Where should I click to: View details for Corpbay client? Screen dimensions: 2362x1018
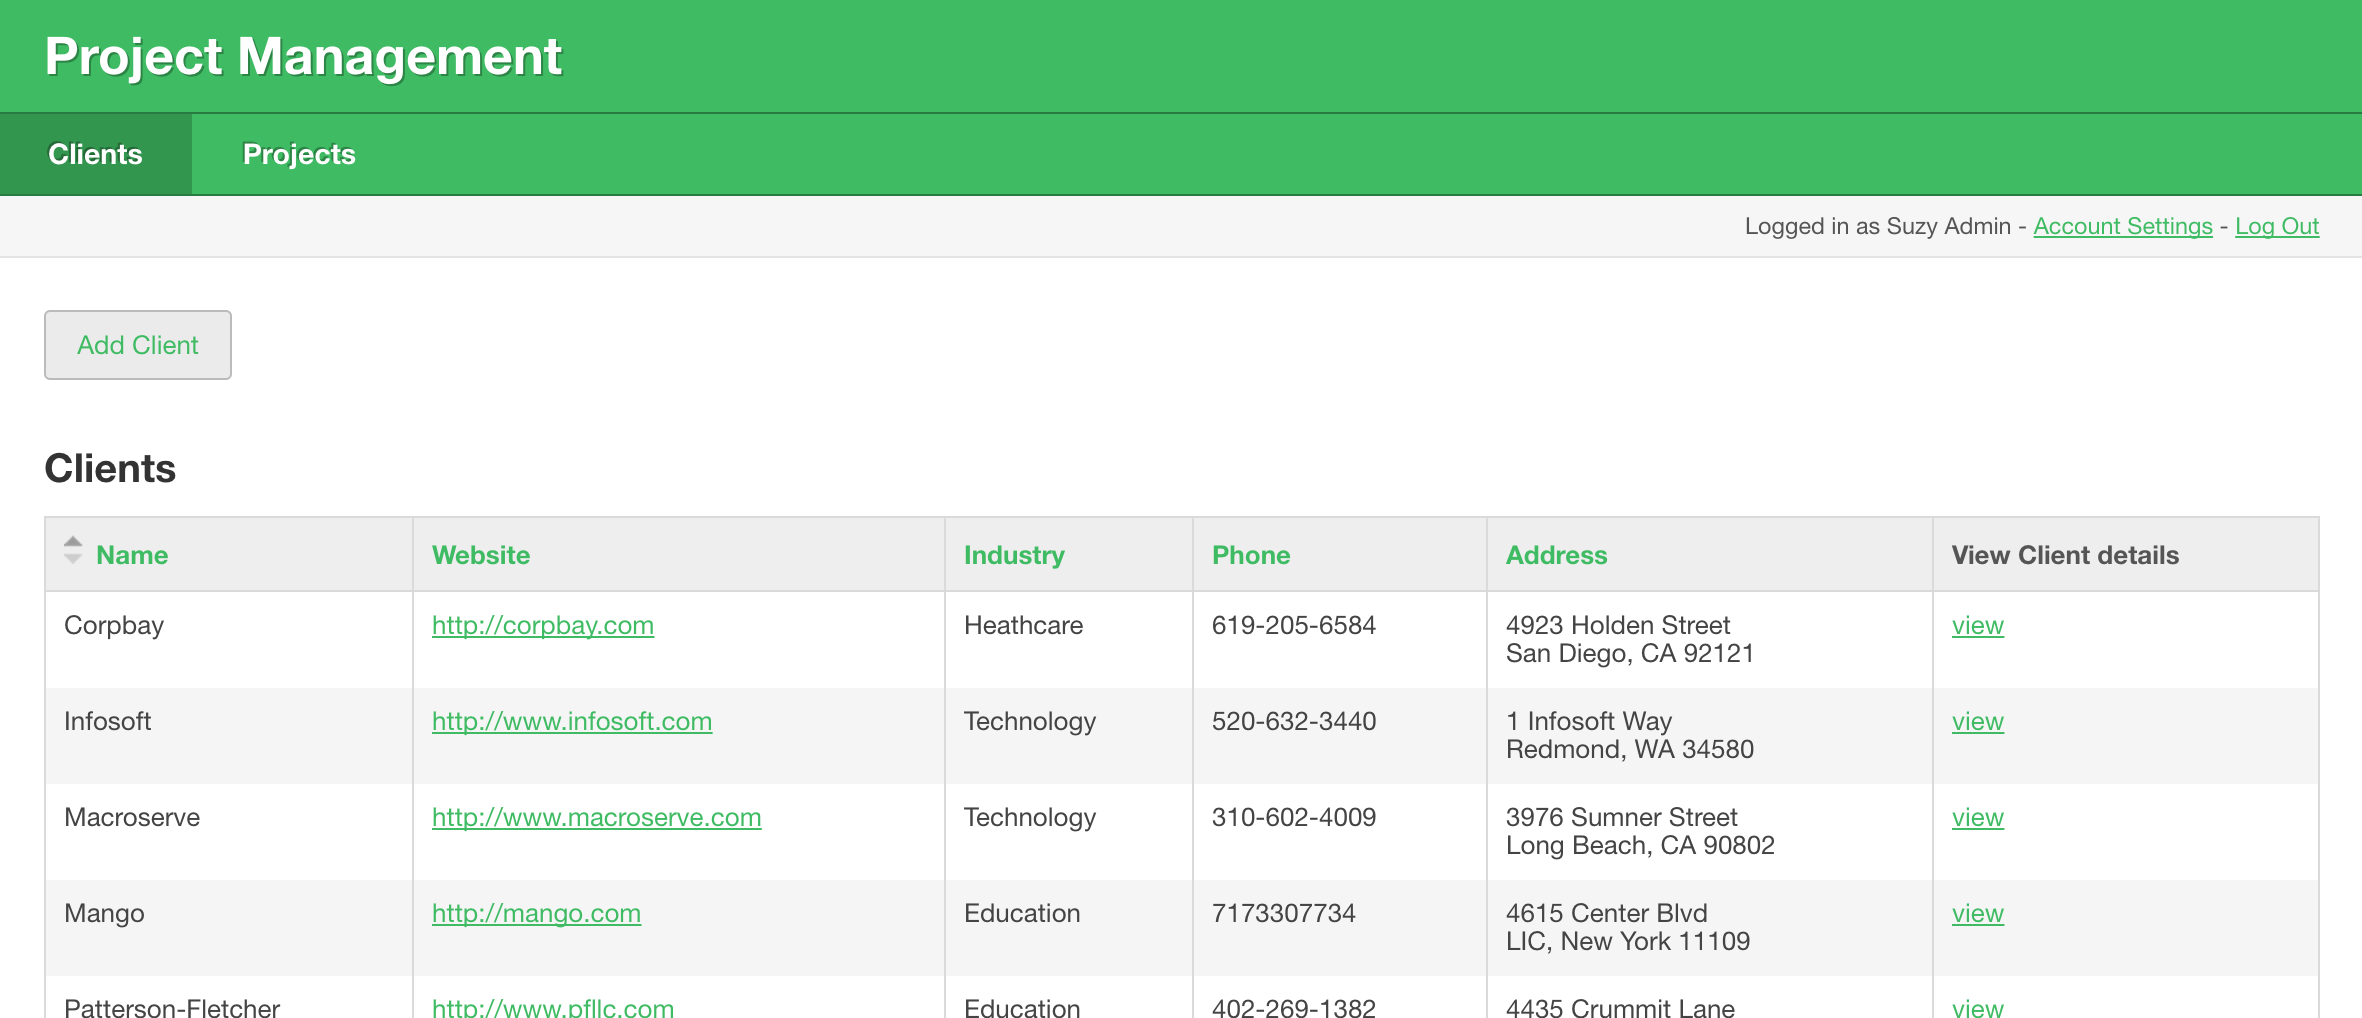pos(1978,626)
